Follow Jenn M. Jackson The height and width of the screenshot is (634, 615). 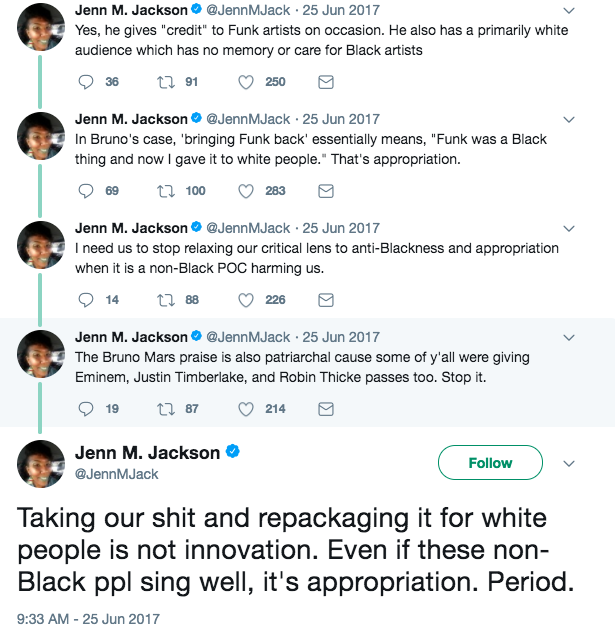pos(490,463)
